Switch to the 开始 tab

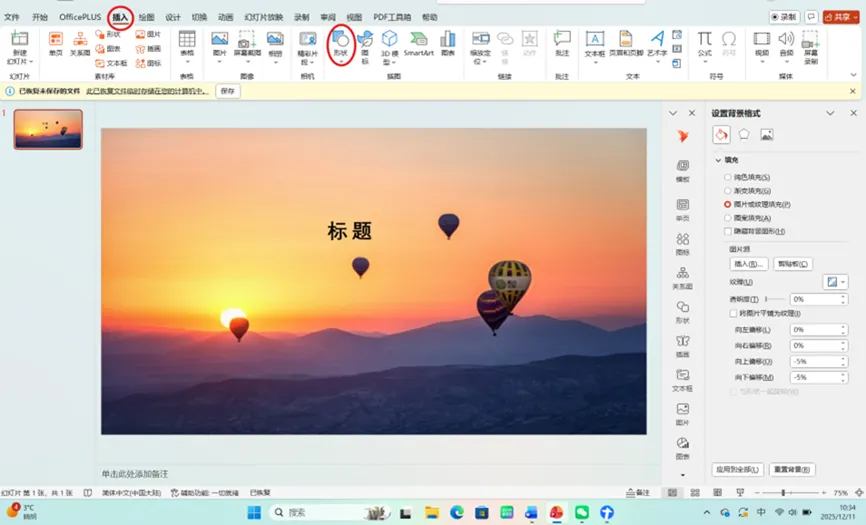(x=40, y=17)
